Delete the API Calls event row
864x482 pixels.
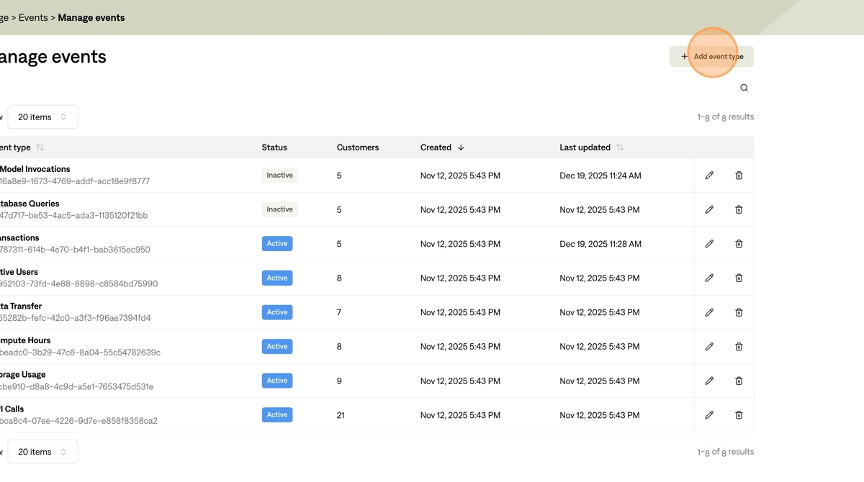click(739, 415)
